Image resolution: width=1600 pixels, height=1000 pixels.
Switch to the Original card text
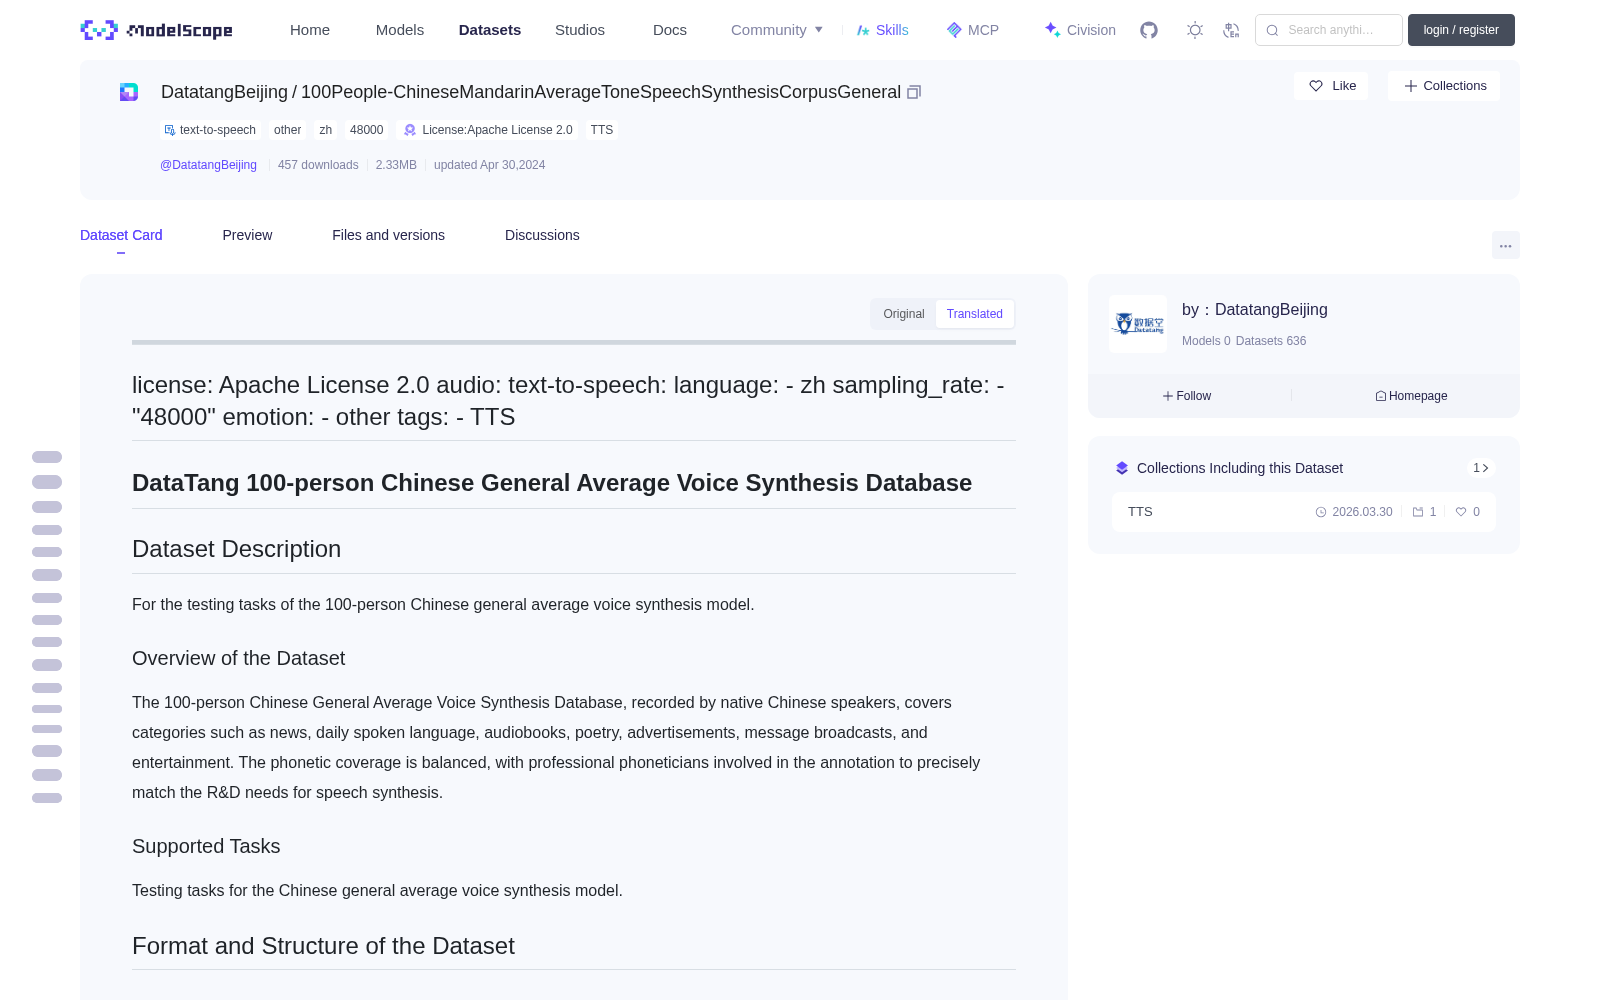tap(904, 314)
